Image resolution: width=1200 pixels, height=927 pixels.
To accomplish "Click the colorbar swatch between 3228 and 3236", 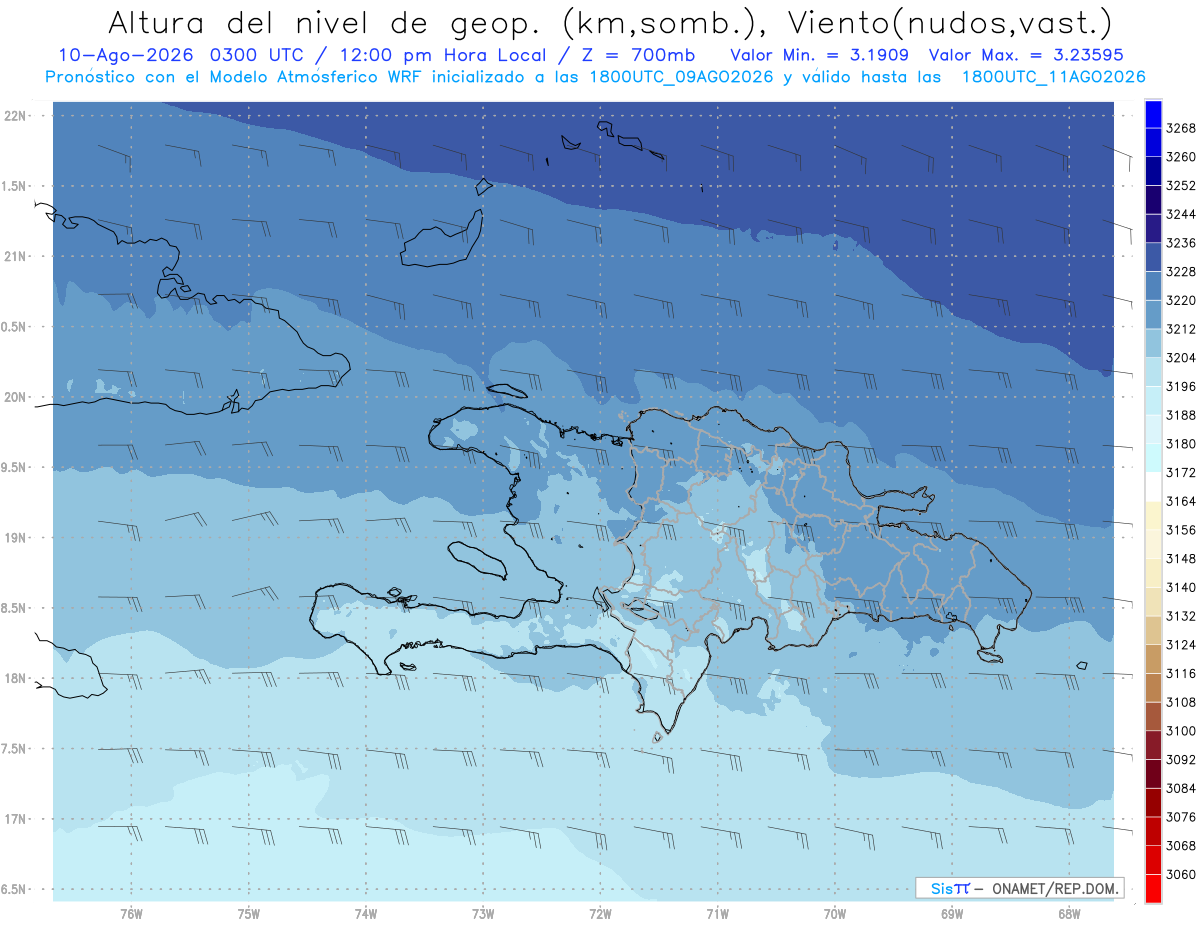I will click(x=1153, y=257).
